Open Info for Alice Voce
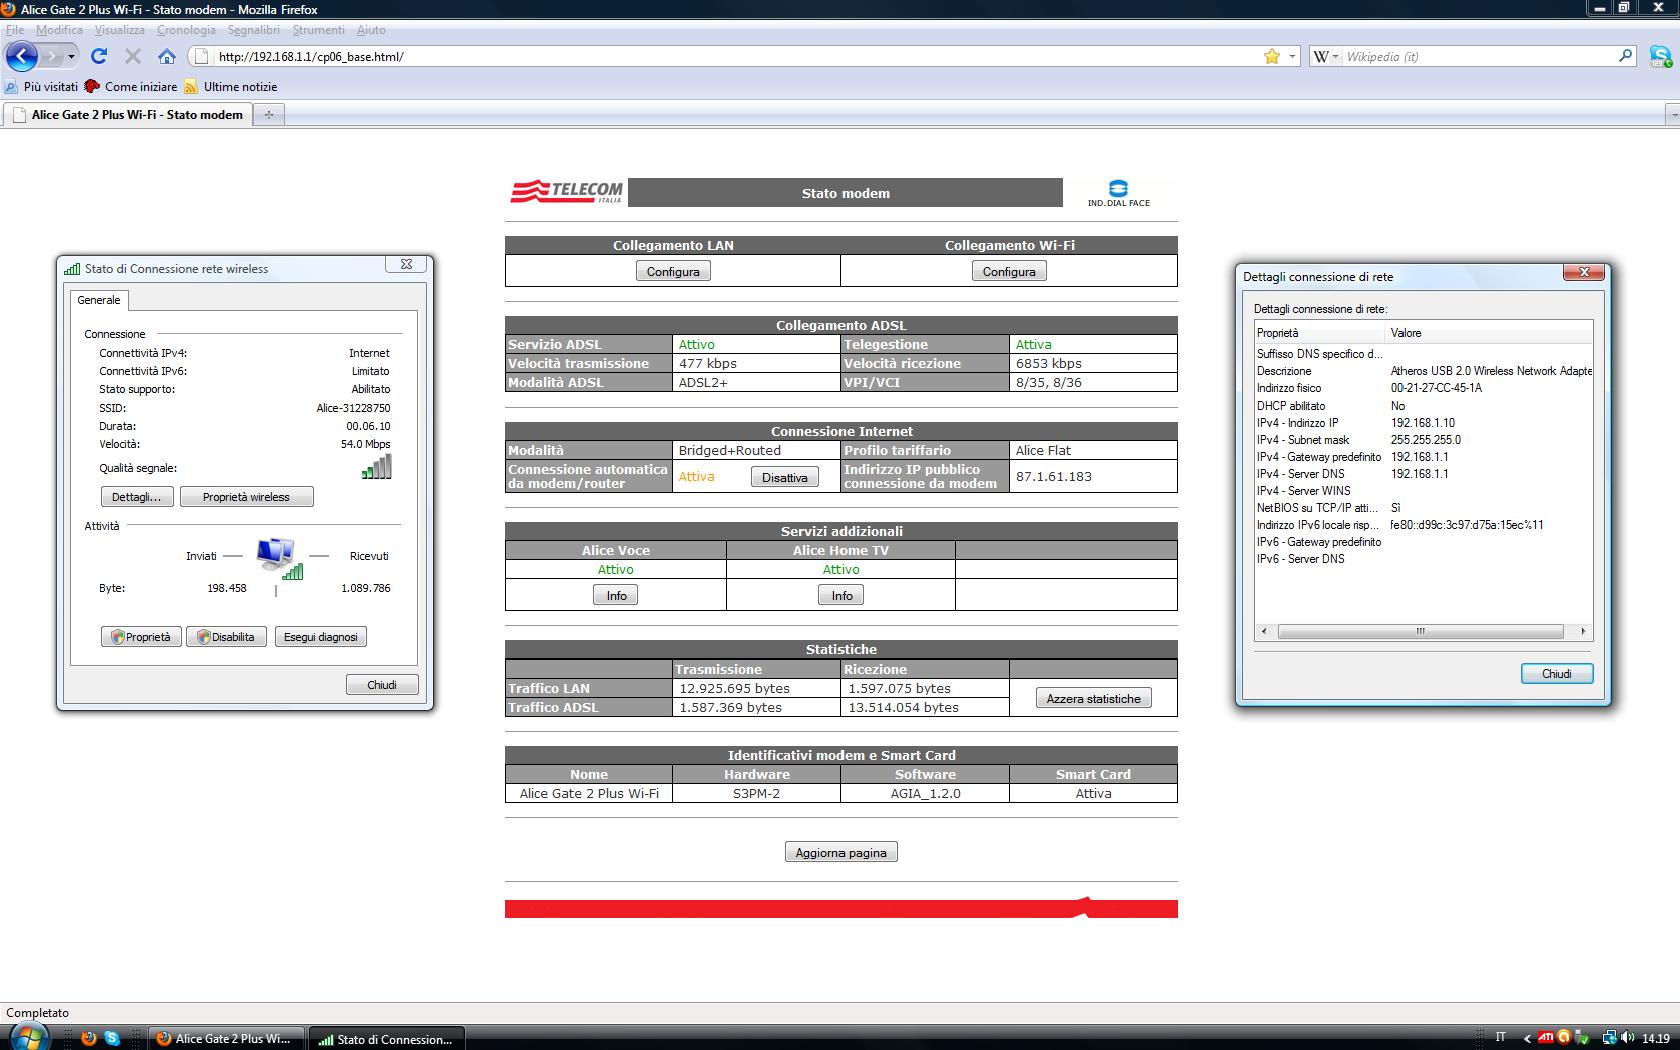This screenshot has width=1680, height=1050. click(x=616, y=595)
